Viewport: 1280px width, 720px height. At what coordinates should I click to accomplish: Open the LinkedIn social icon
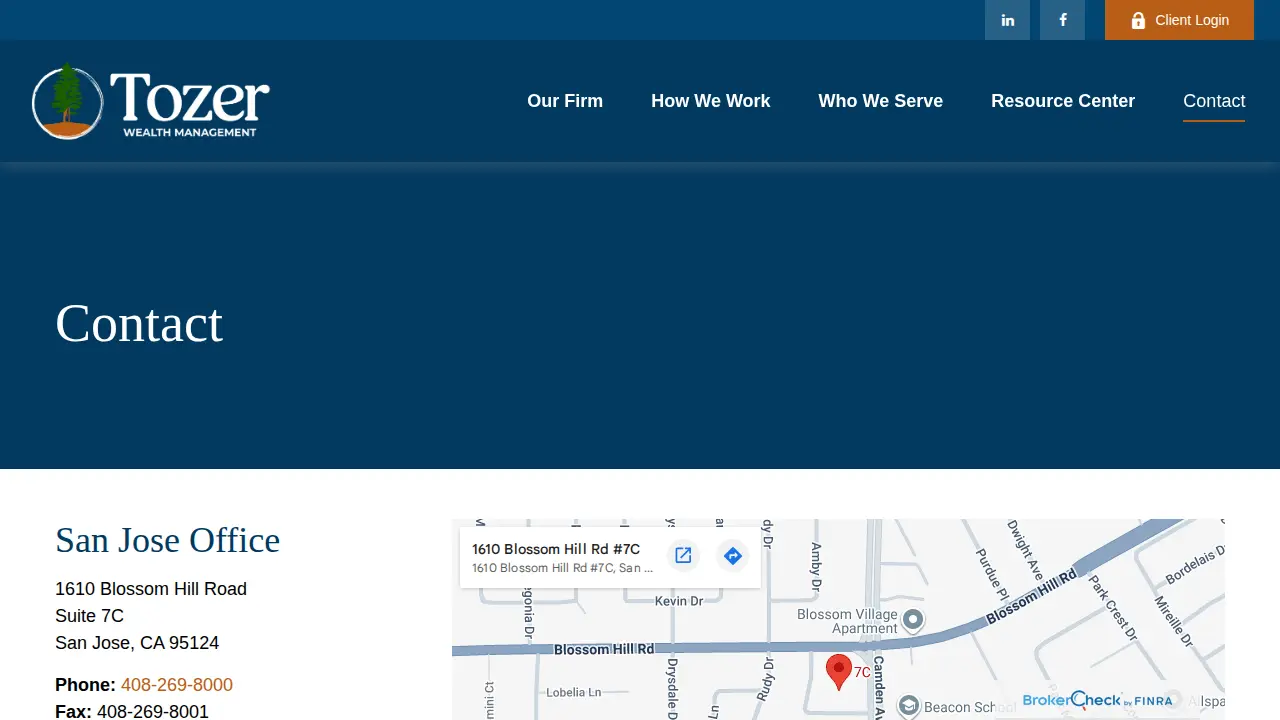[x=1007, y=20]
